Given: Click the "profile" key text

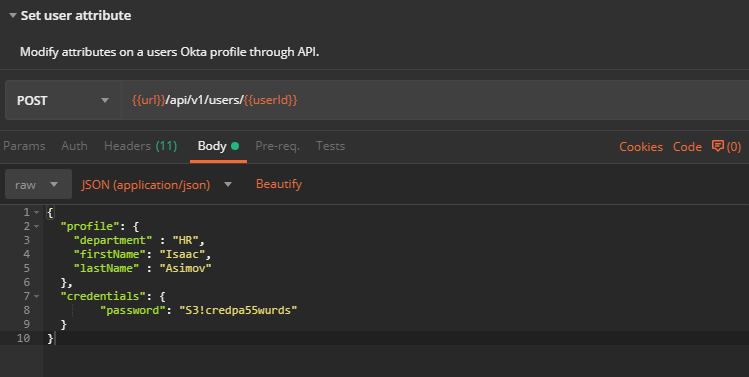Looking at the screenshot, I should (89, 226).
